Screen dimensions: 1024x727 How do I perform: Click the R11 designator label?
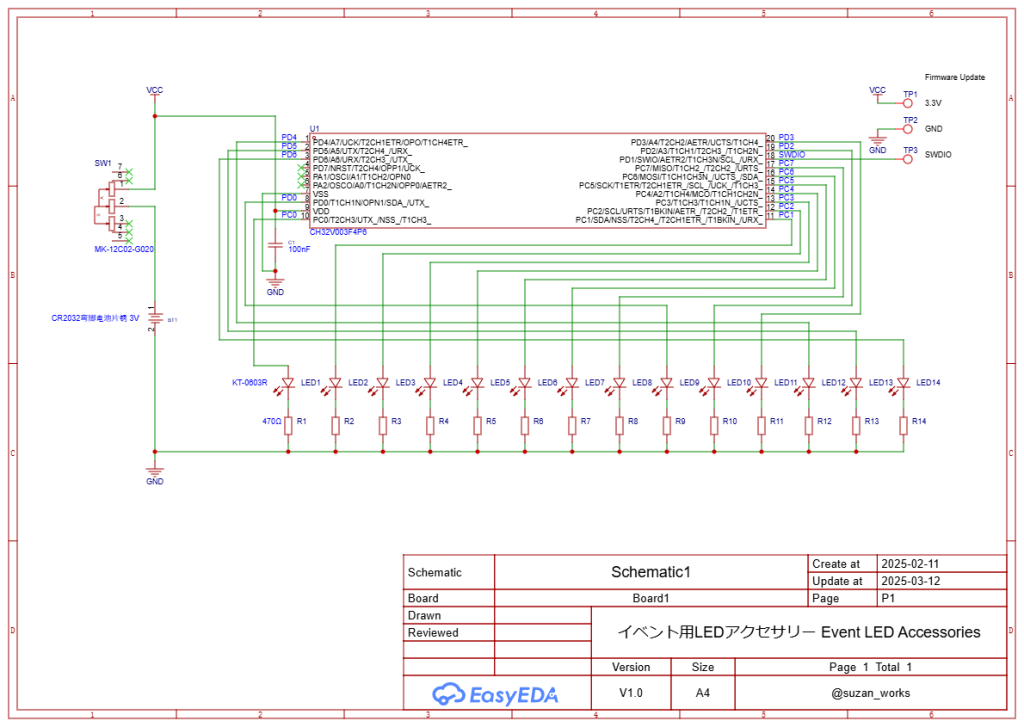click(x=776, y=421)
